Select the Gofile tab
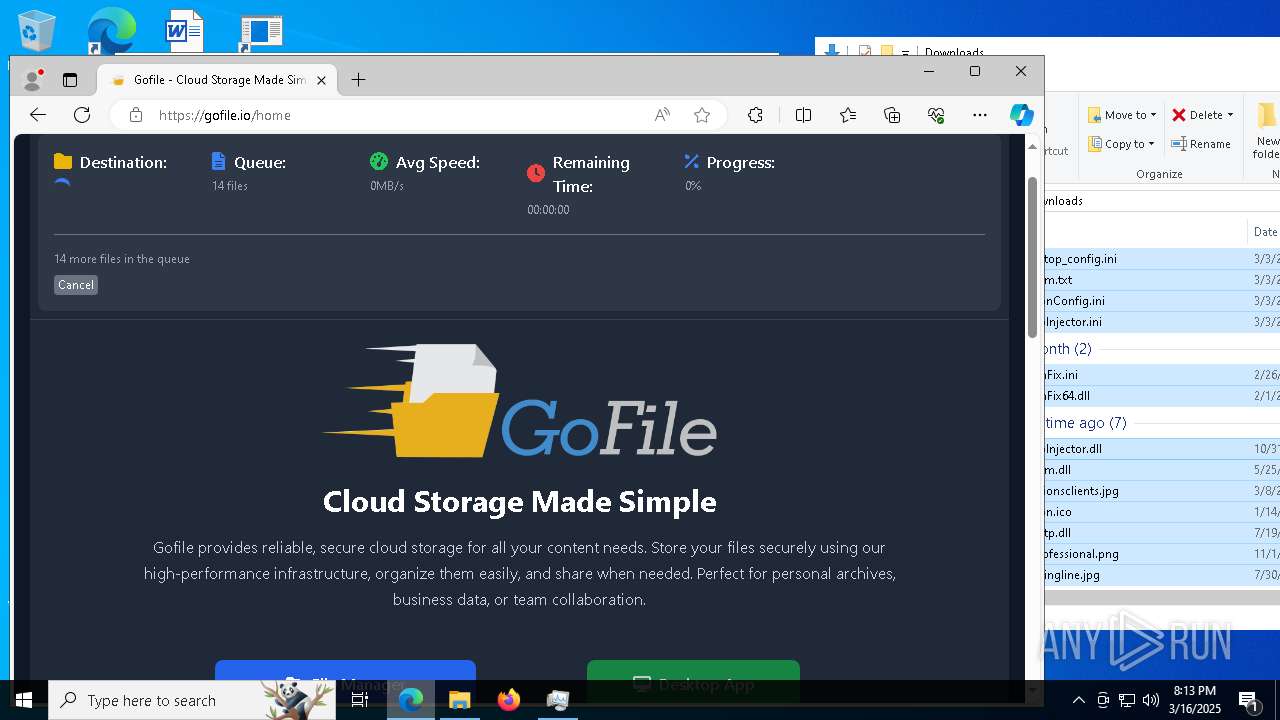1280x720 pixels. point(217,80)
